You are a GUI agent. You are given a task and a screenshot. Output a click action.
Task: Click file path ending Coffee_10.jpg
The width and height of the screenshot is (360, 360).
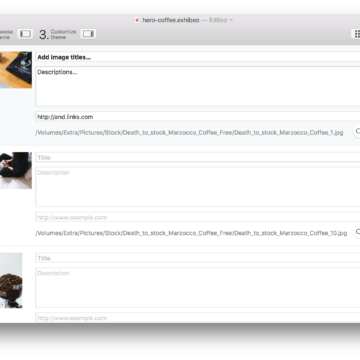191,233
